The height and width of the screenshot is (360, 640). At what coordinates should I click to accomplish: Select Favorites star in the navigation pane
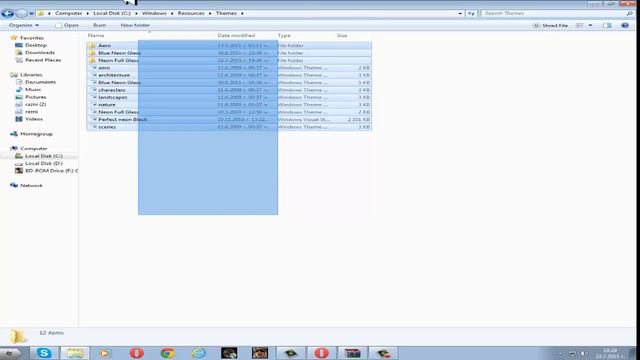14,38
